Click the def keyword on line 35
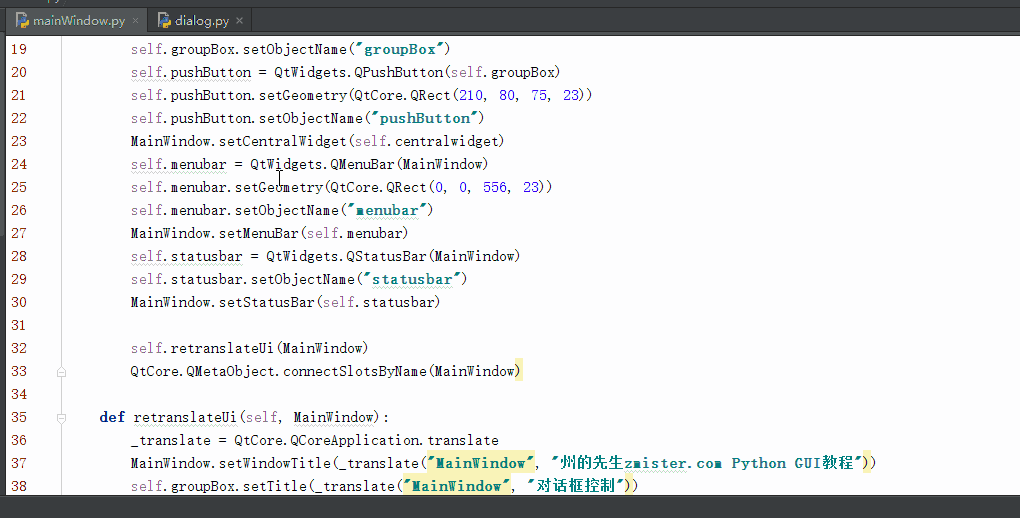Screen dimensions: 1020x518 (112, 417)
